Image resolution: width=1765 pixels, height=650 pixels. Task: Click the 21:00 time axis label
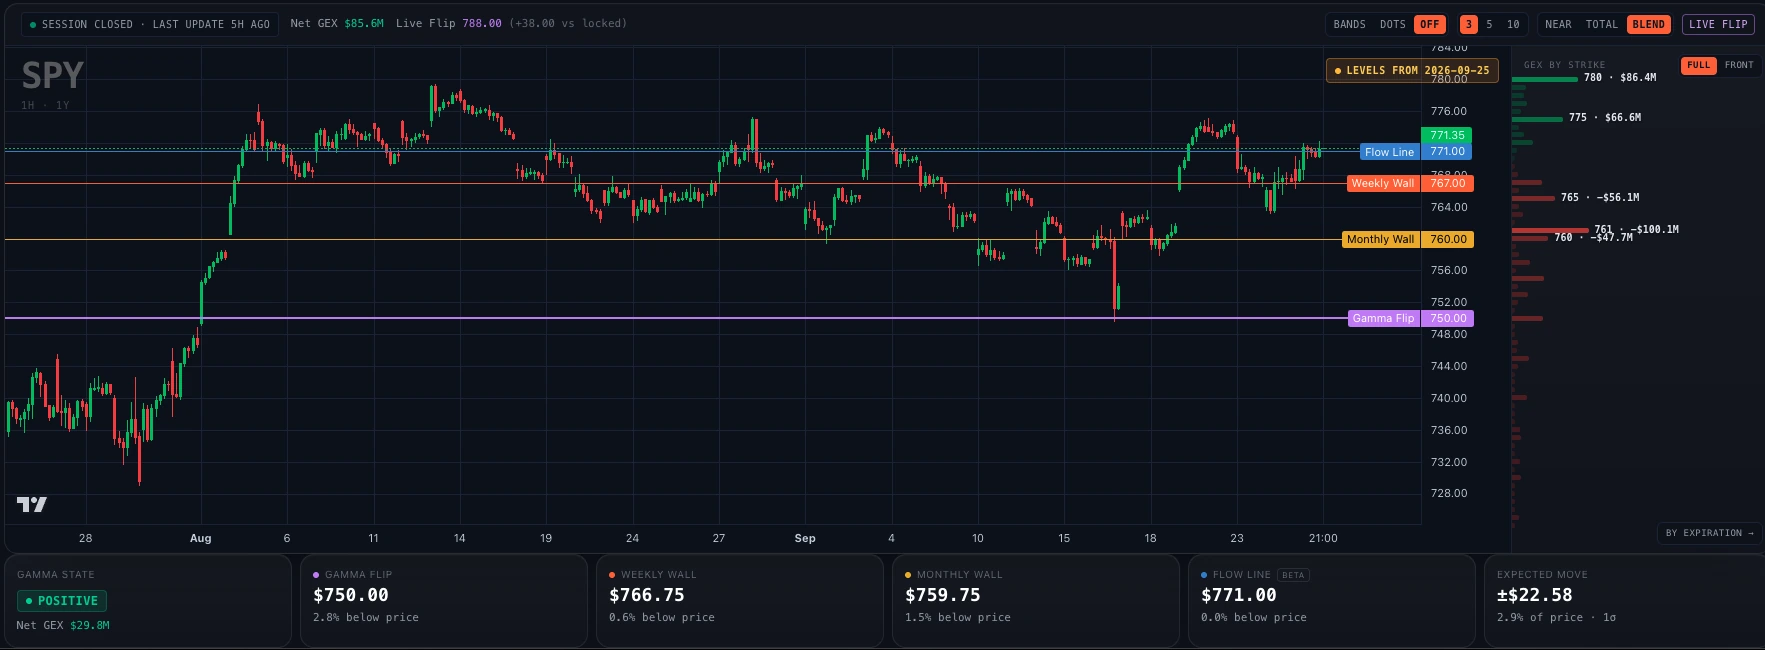1323,538
